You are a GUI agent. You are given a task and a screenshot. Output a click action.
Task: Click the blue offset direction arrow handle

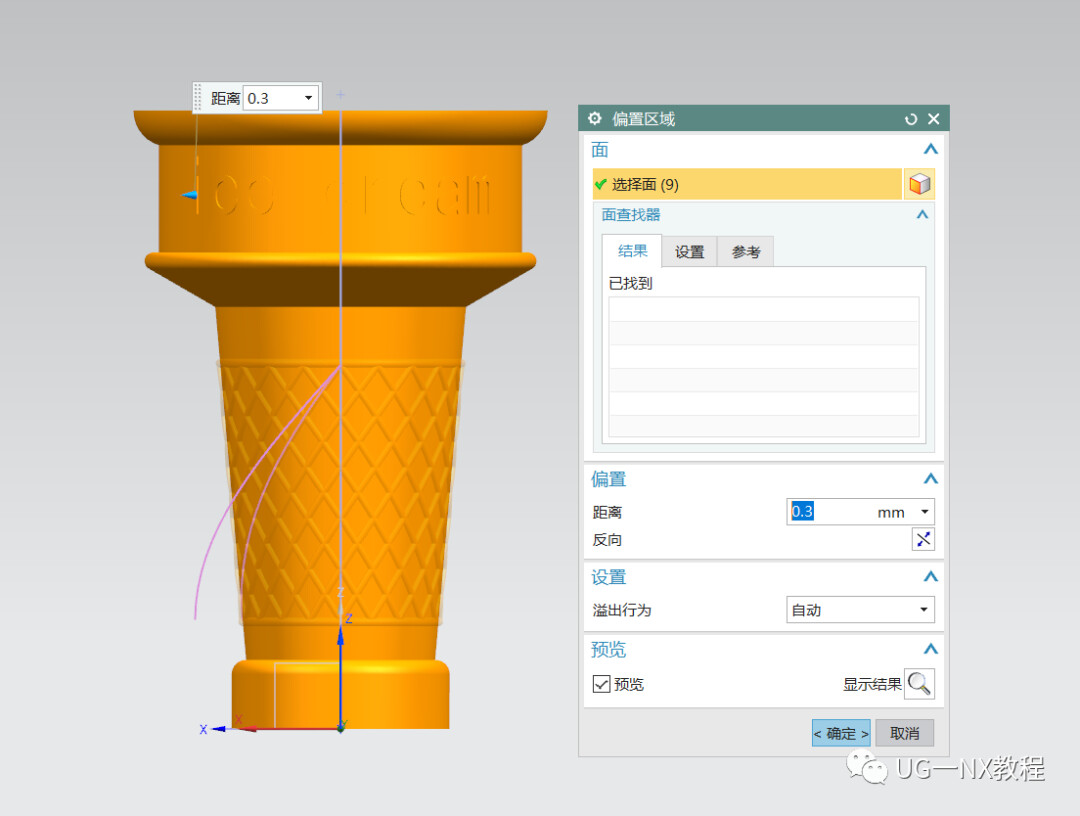tap(189, 196)
